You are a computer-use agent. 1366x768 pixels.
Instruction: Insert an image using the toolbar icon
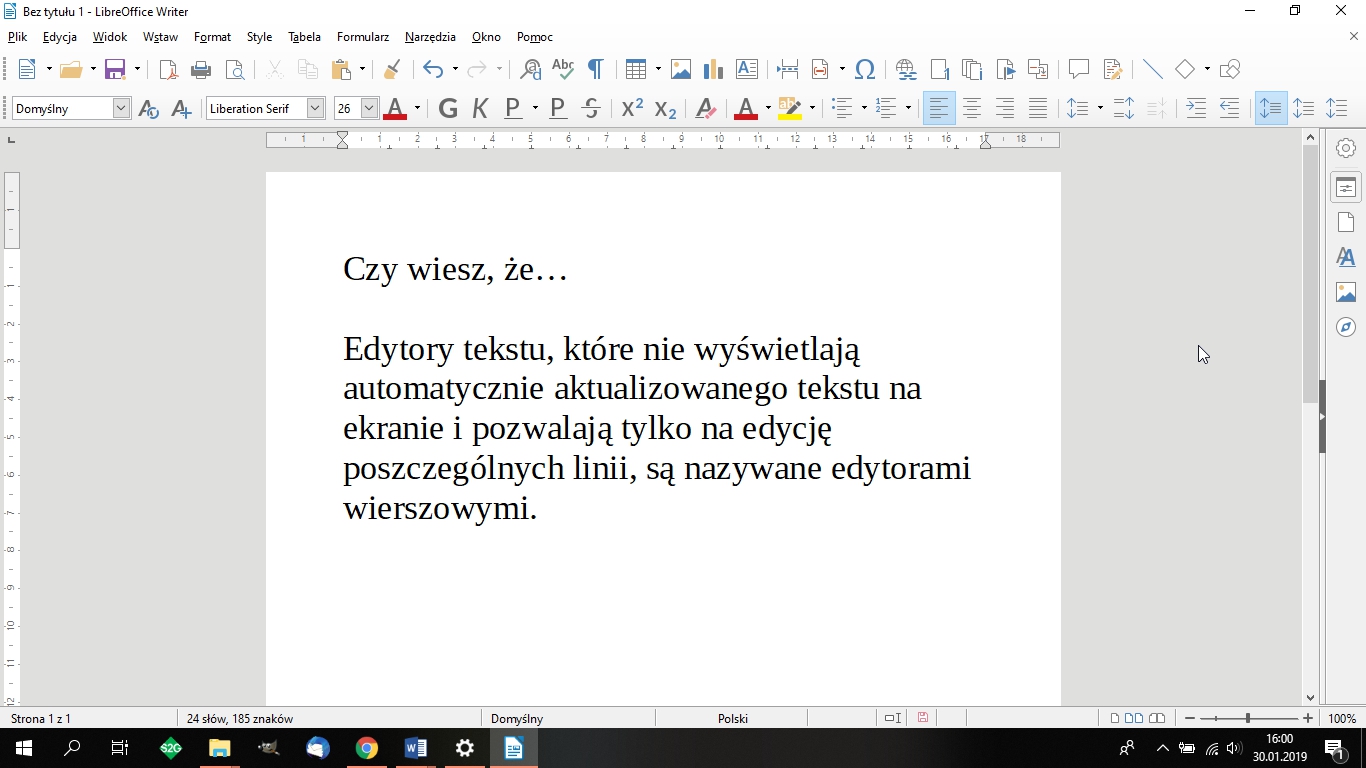click(681, 69)
